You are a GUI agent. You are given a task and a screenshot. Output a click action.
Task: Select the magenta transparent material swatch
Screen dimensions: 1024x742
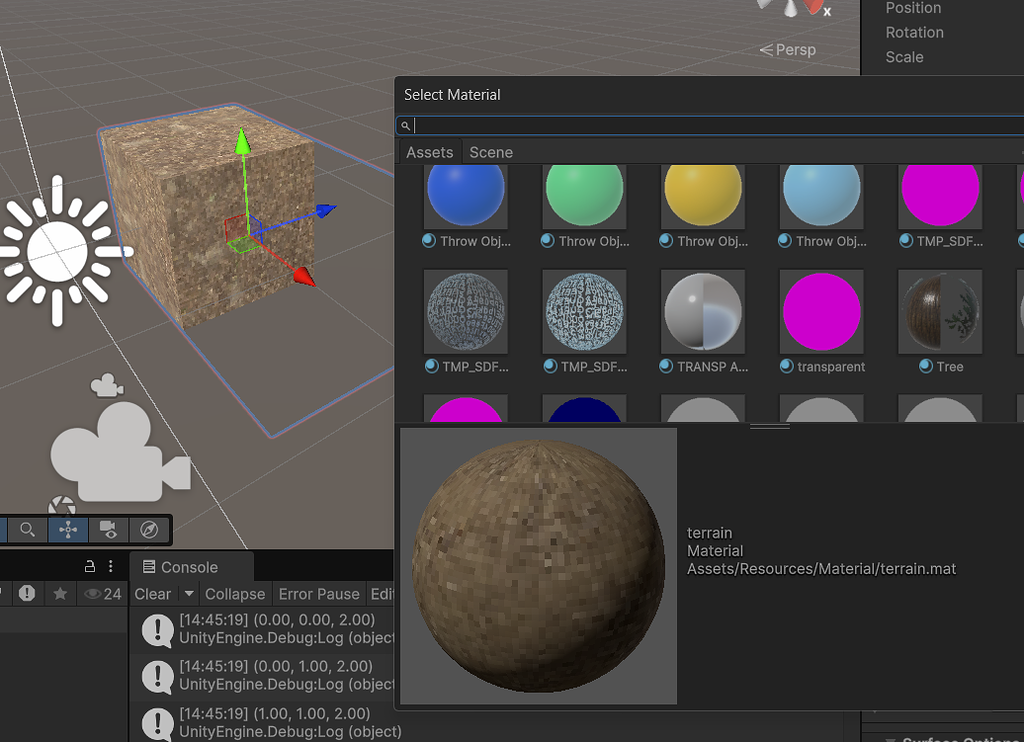822,311
